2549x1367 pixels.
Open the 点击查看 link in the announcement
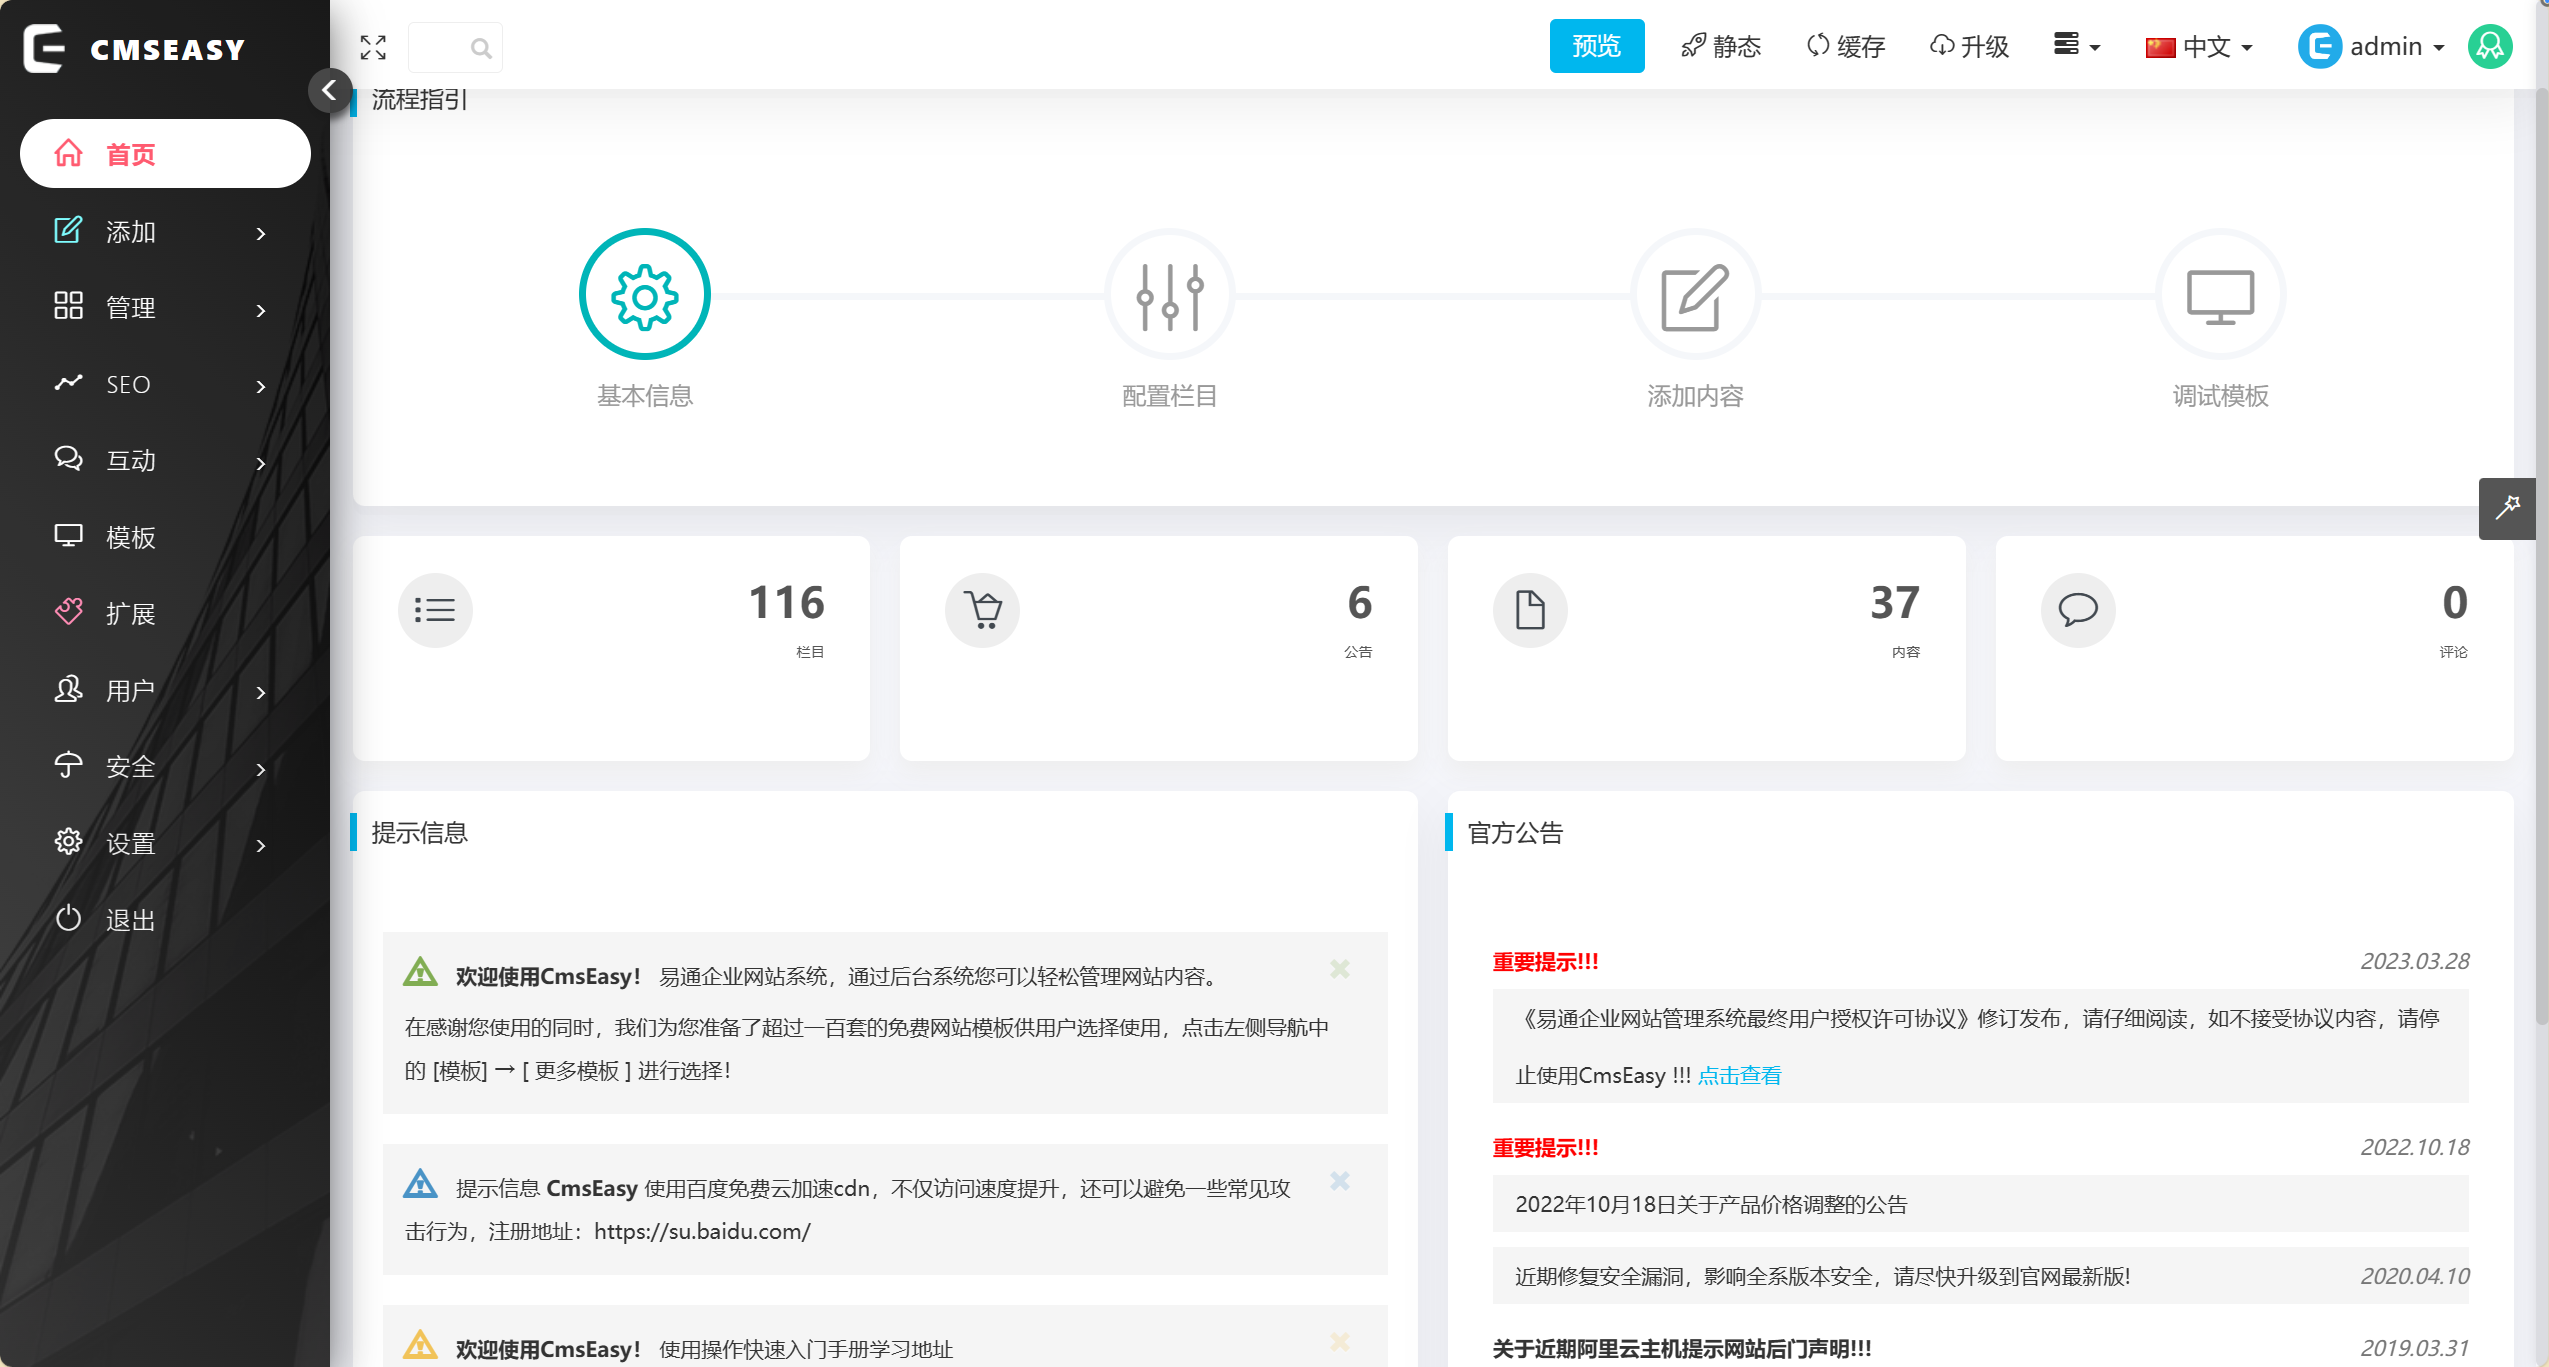[1740, 1075]
